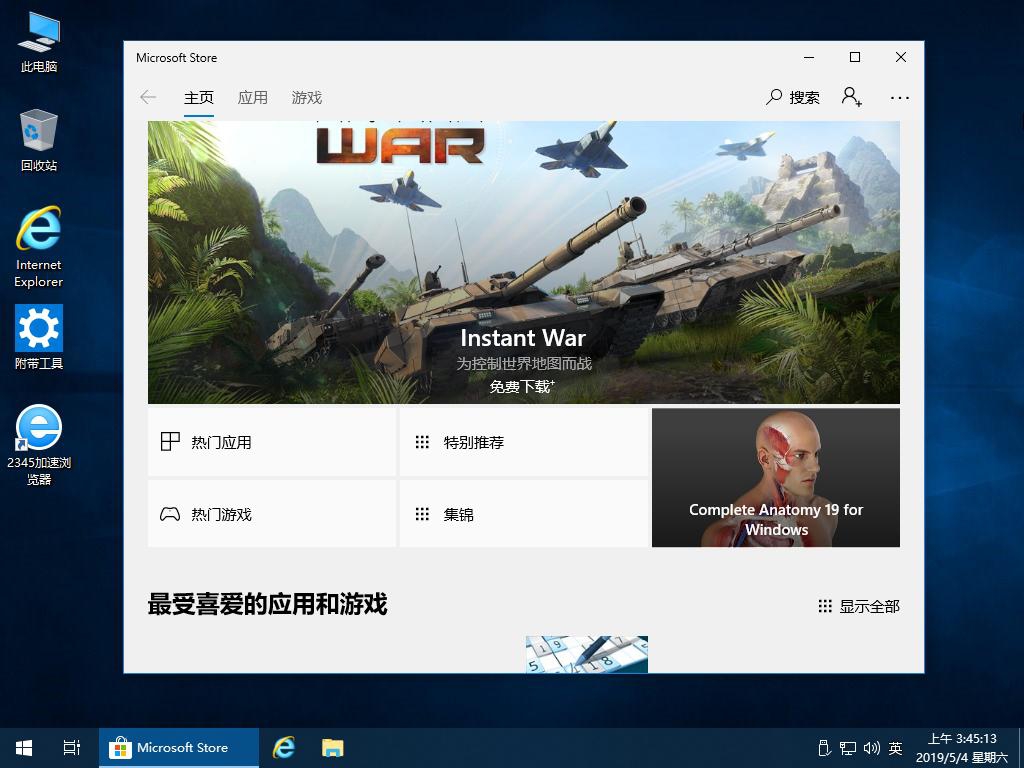1024x768 pixels.
Task: Click the 搜索 magnifier icon
Action: 774,97
